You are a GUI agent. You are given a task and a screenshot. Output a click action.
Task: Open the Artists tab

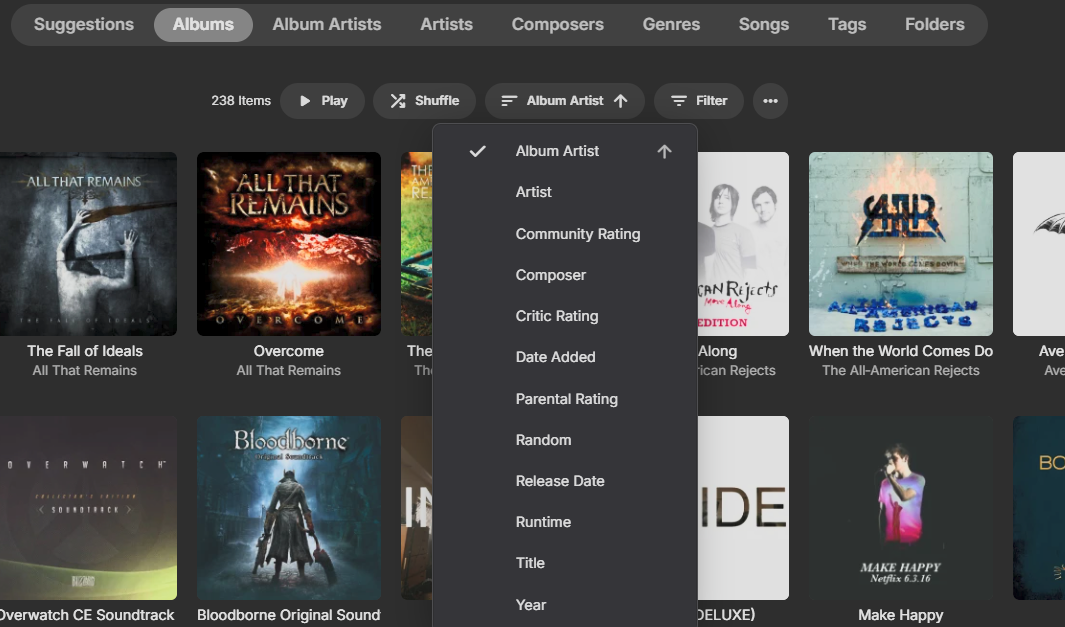point(446,24)
